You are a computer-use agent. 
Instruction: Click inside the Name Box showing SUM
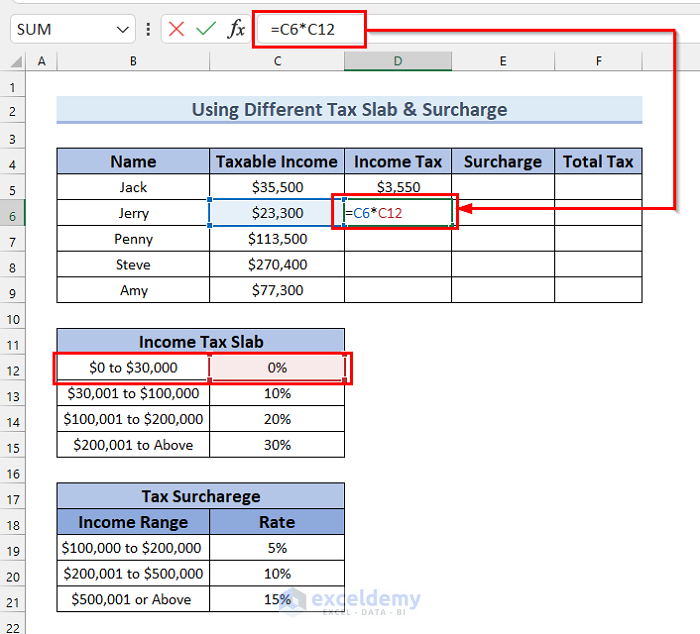[62, 29]
